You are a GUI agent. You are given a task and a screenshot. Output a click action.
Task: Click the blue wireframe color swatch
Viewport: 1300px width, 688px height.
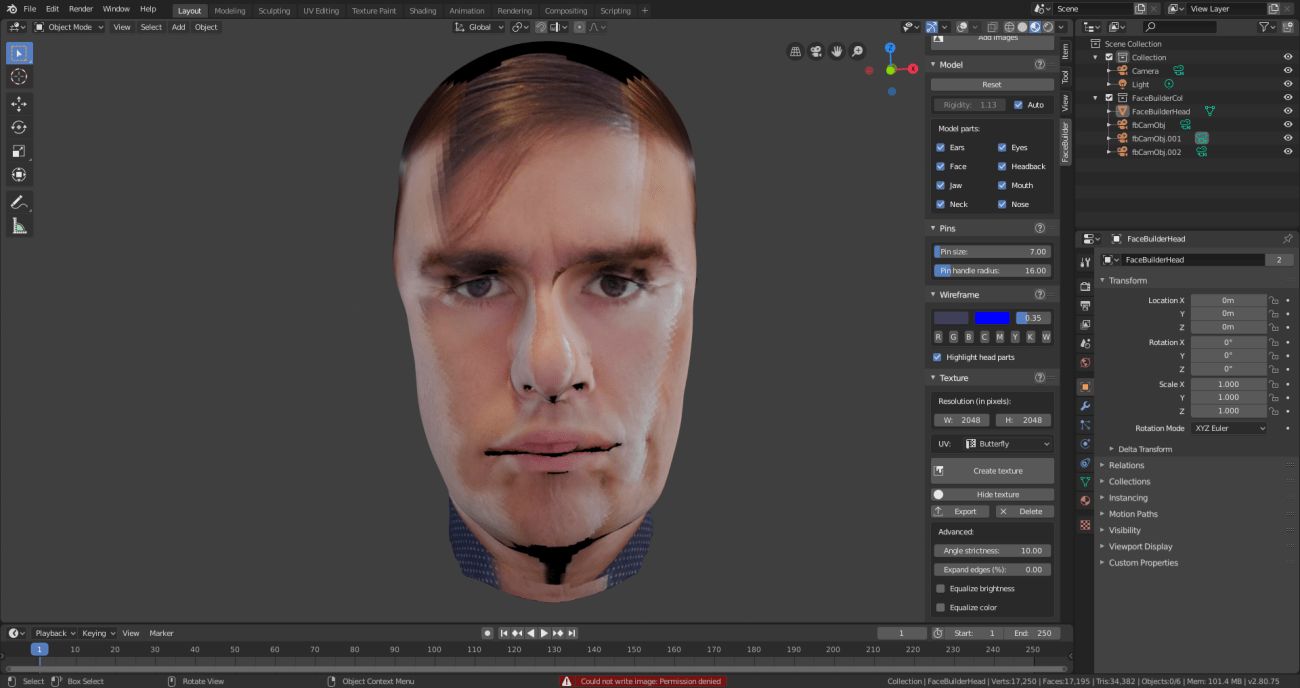992,318
